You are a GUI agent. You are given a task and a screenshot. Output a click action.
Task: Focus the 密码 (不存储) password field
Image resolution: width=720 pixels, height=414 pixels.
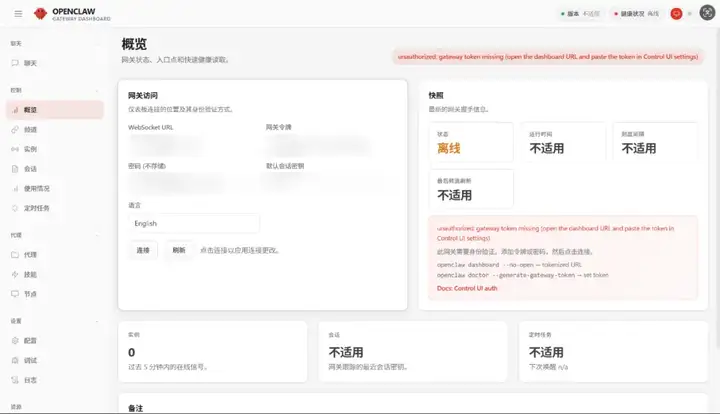coord(193,184)
